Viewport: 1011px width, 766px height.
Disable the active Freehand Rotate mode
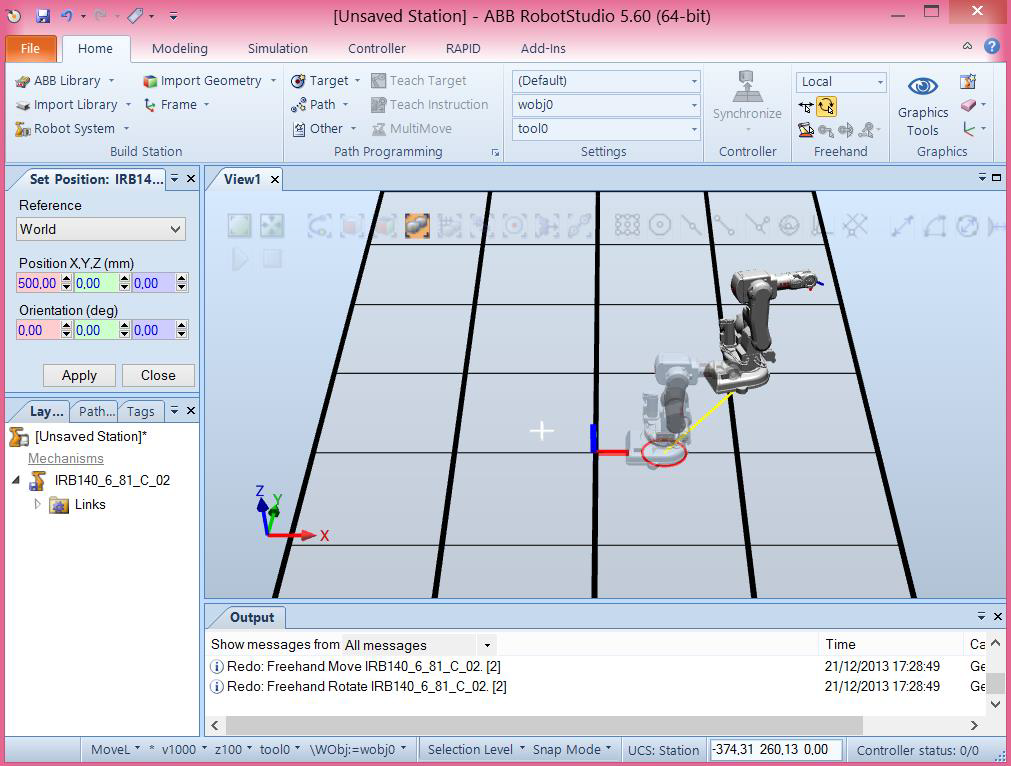826,106
